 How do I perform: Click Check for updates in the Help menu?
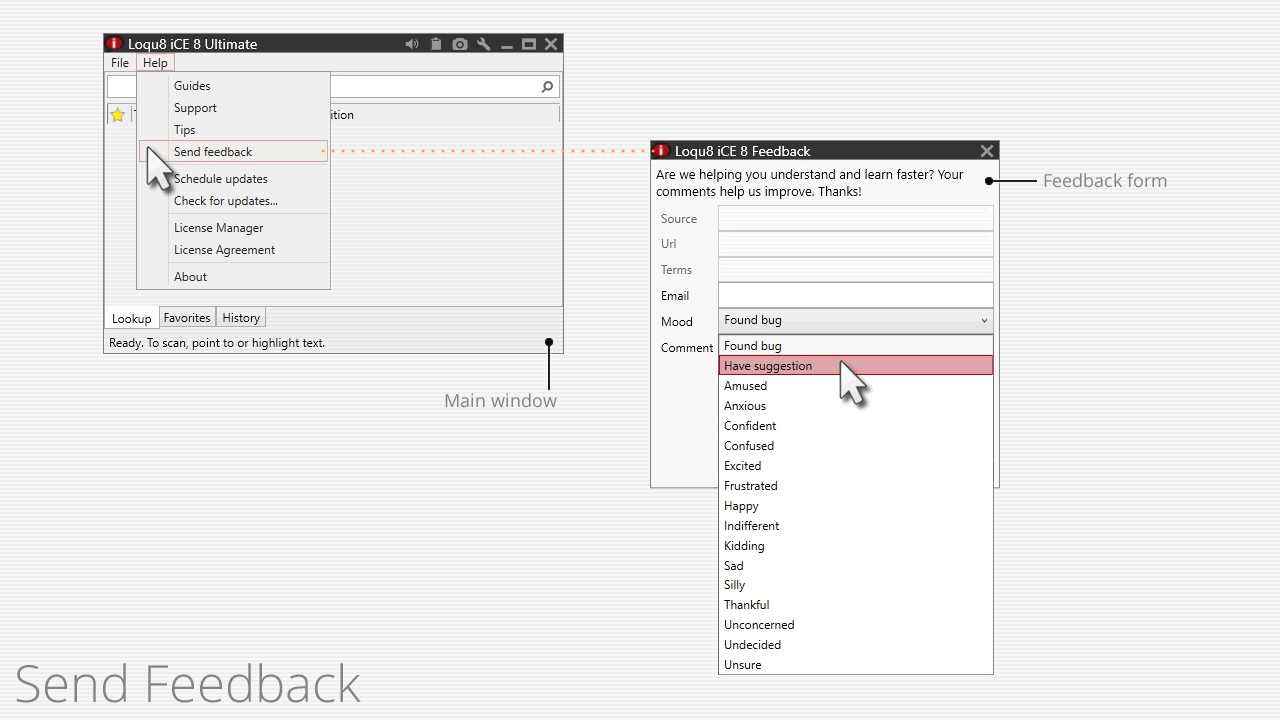[x=226, y=201]
